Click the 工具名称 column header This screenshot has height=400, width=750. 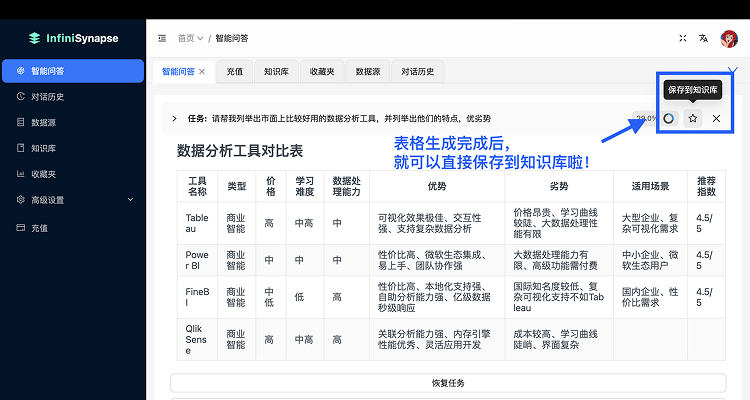click(x=197, y=186)
